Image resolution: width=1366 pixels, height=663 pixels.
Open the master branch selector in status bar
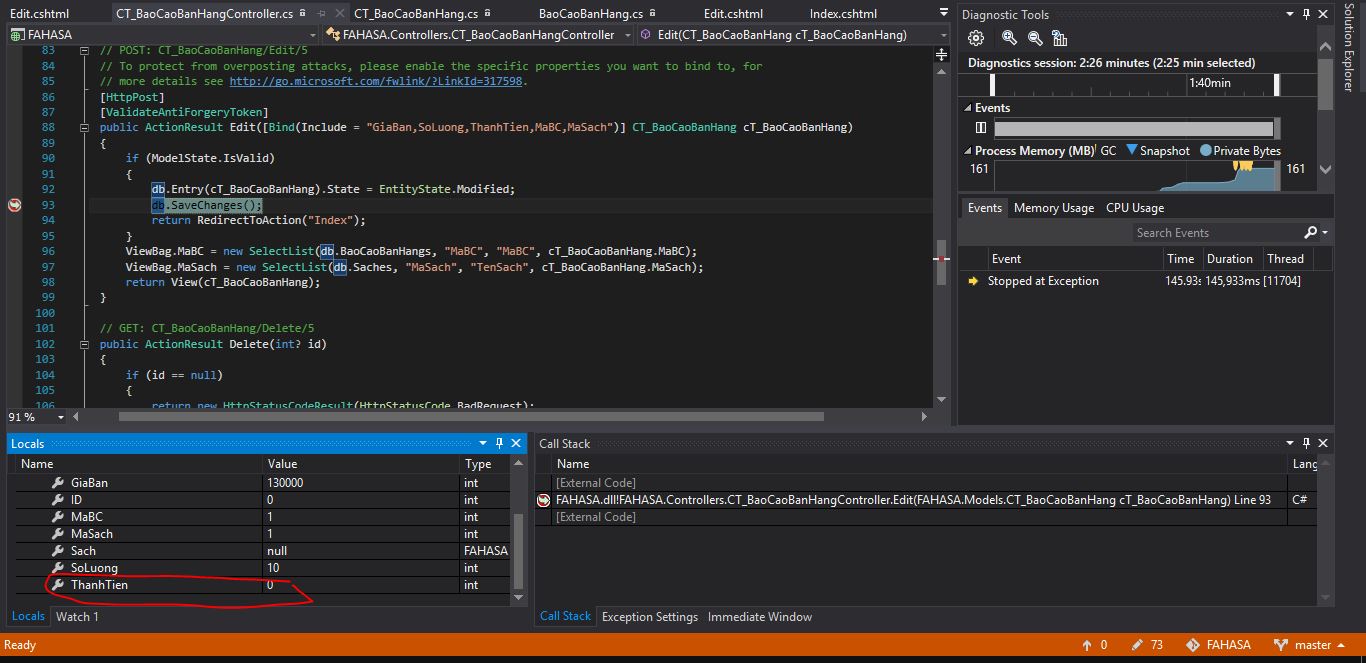(1311, 645)
